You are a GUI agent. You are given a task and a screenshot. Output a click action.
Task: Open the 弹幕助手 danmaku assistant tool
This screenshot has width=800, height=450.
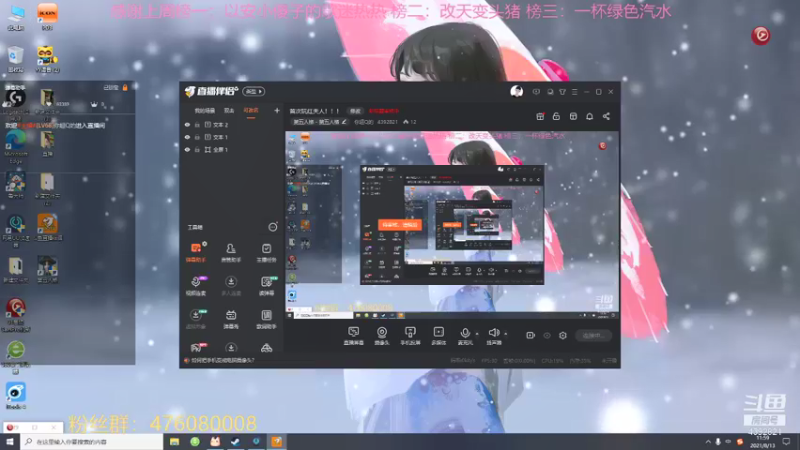(x=195, y=252)
